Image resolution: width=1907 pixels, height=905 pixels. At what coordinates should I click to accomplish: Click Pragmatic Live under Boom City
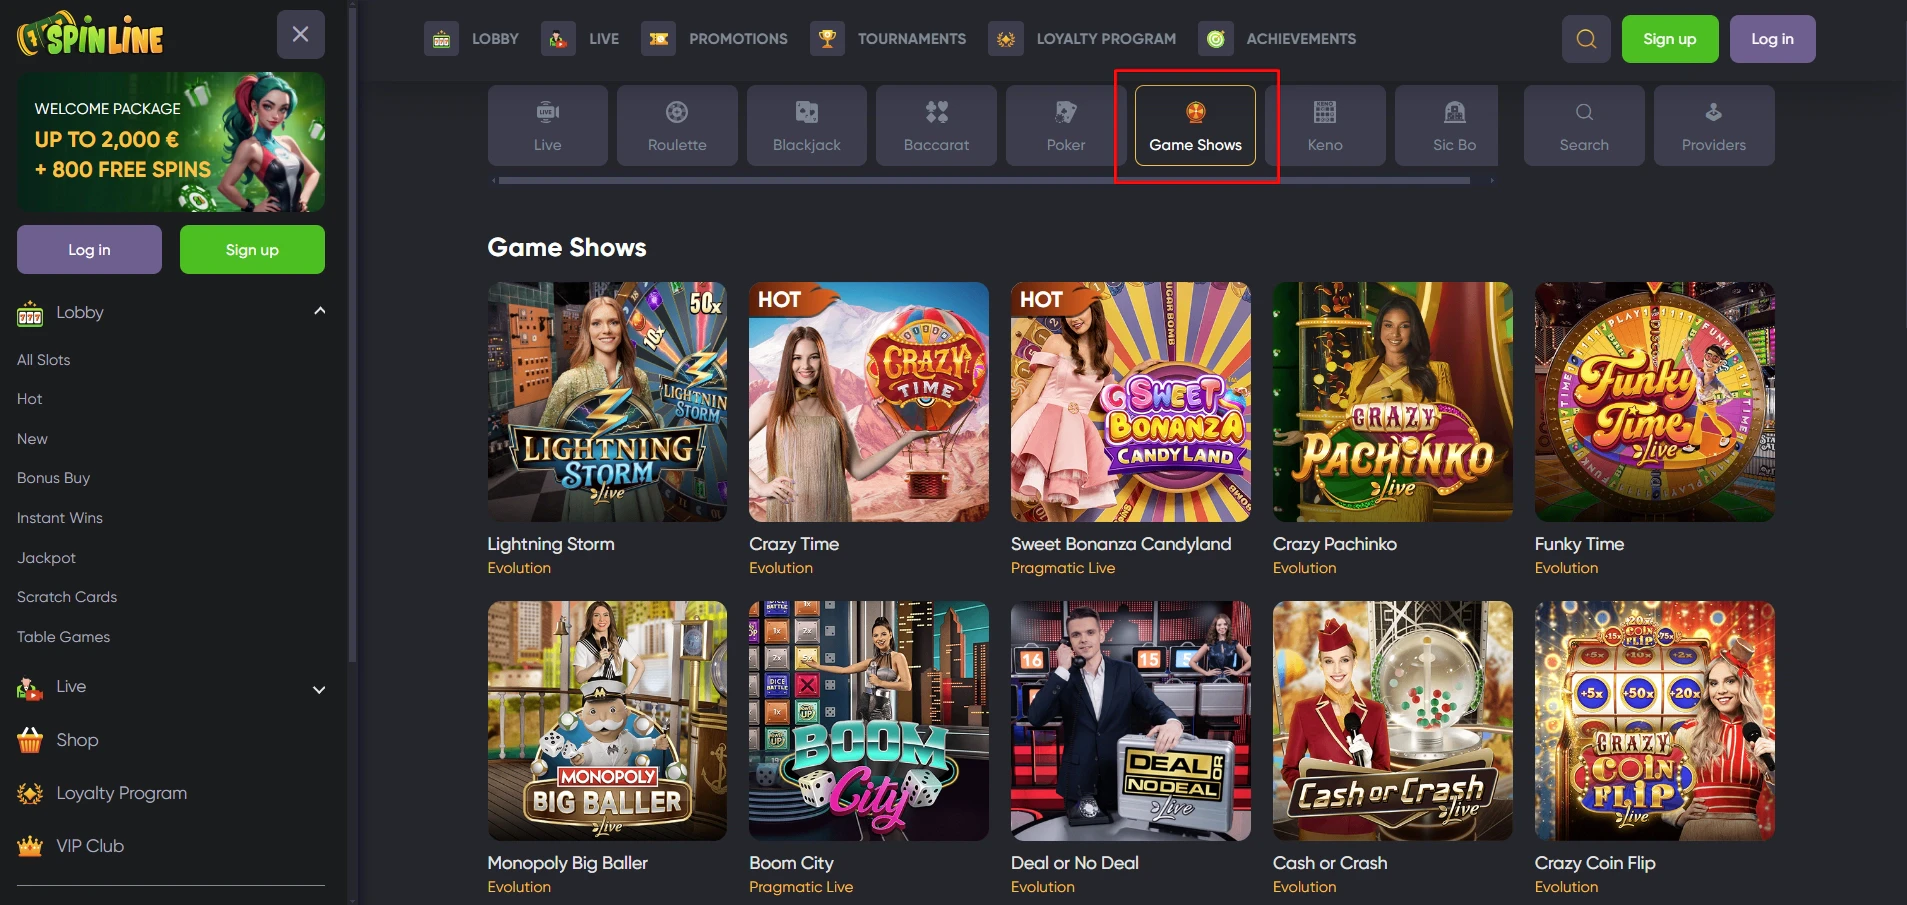click(801, 887)
